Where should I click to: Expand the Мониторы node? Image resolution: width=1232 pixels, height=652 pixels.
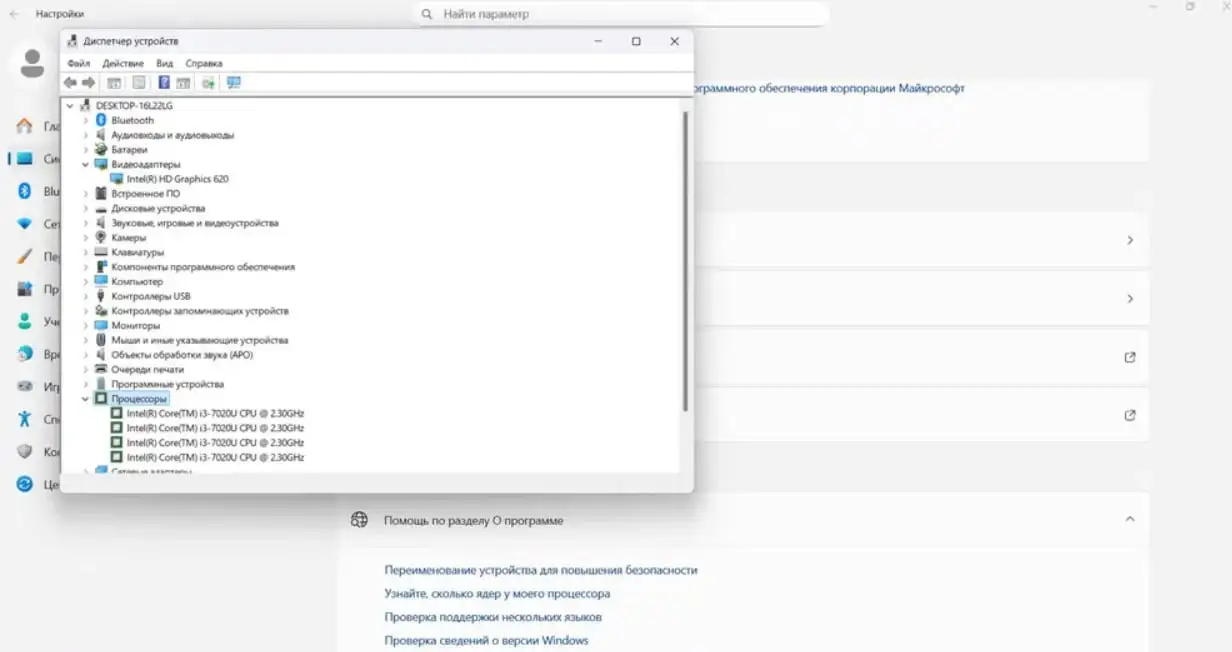click(x=85, y=325)
